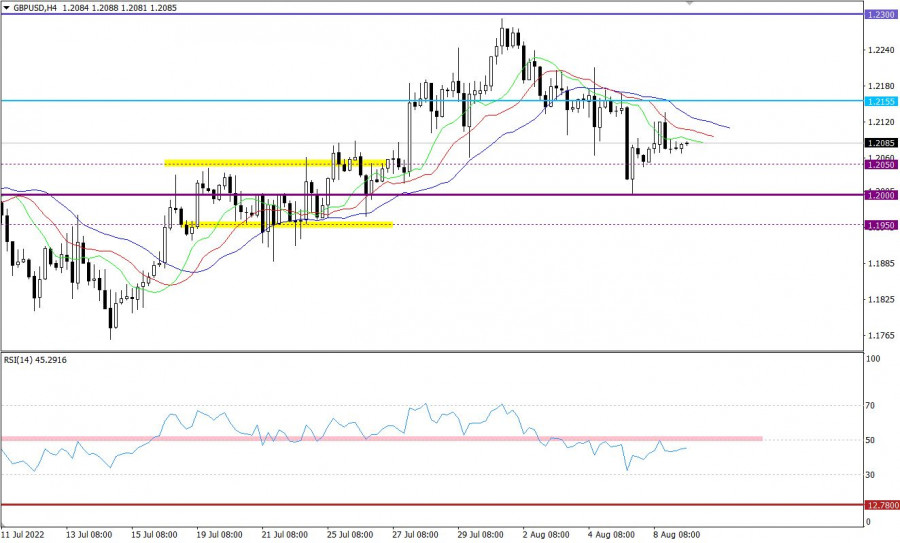Click the blue 1.2155 price level tag
The image size is (900, 543).
pyautogui.click(x=881, y=101)
